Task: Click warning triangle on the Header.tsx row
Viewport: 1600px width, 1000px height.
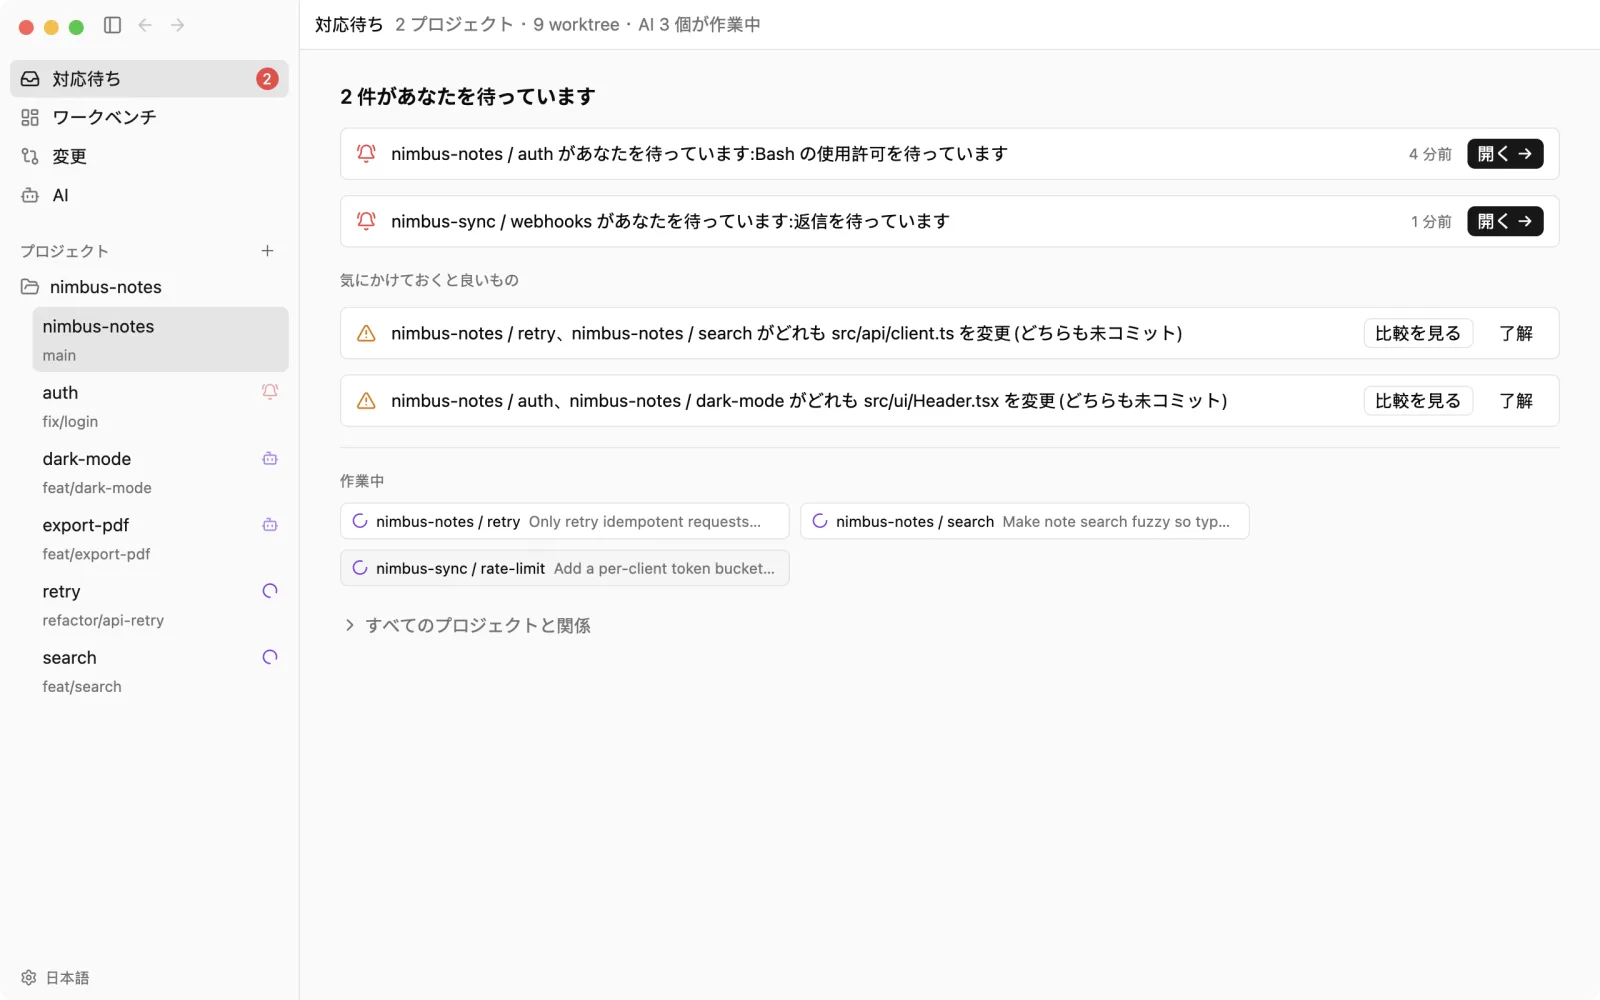Action: tap(366, 401)
